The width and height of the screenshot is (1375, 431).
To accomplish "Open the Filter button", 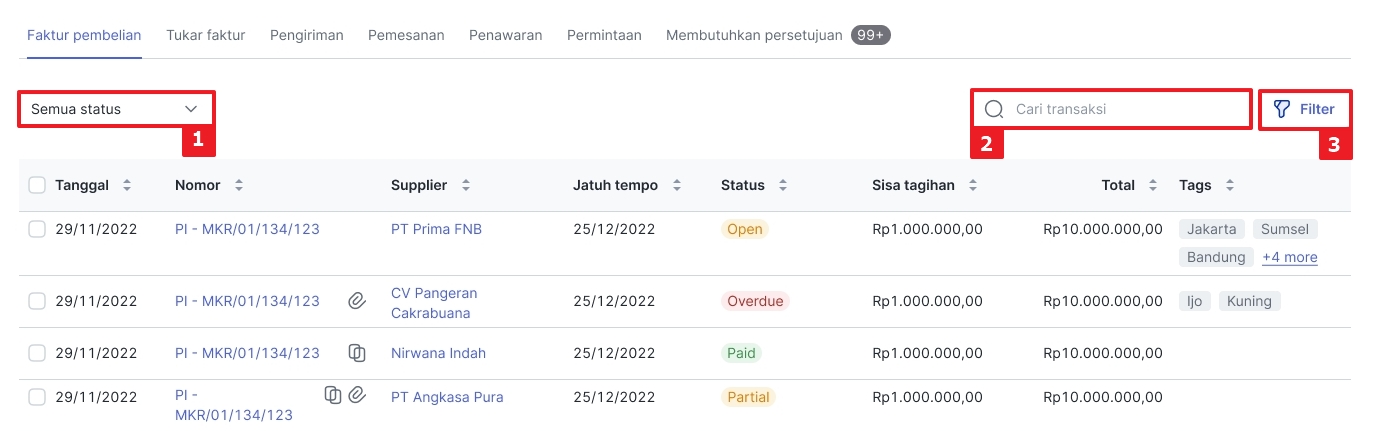I will click(1304, 109).
